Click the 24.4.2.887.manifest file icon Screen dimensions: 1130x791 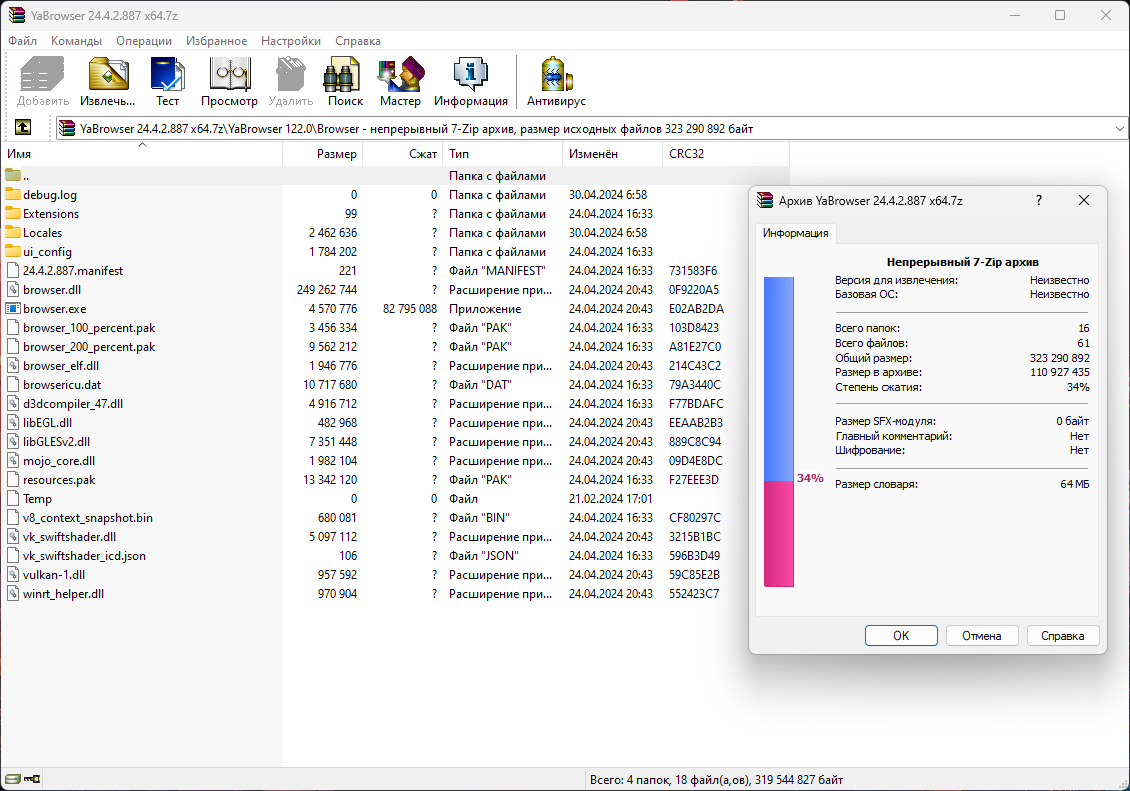coord(12,270)
